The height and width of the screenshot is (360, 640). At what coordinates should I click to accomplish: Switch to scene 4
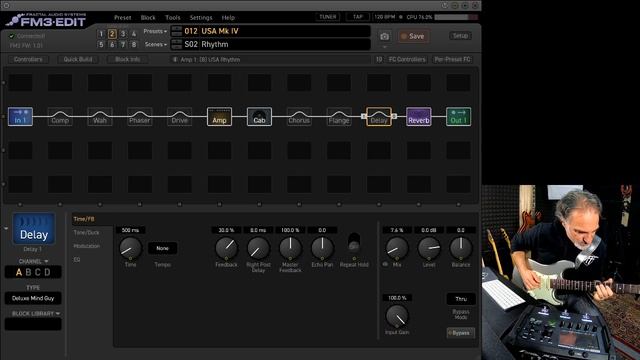pyautogui.click(x=133, y=34)
